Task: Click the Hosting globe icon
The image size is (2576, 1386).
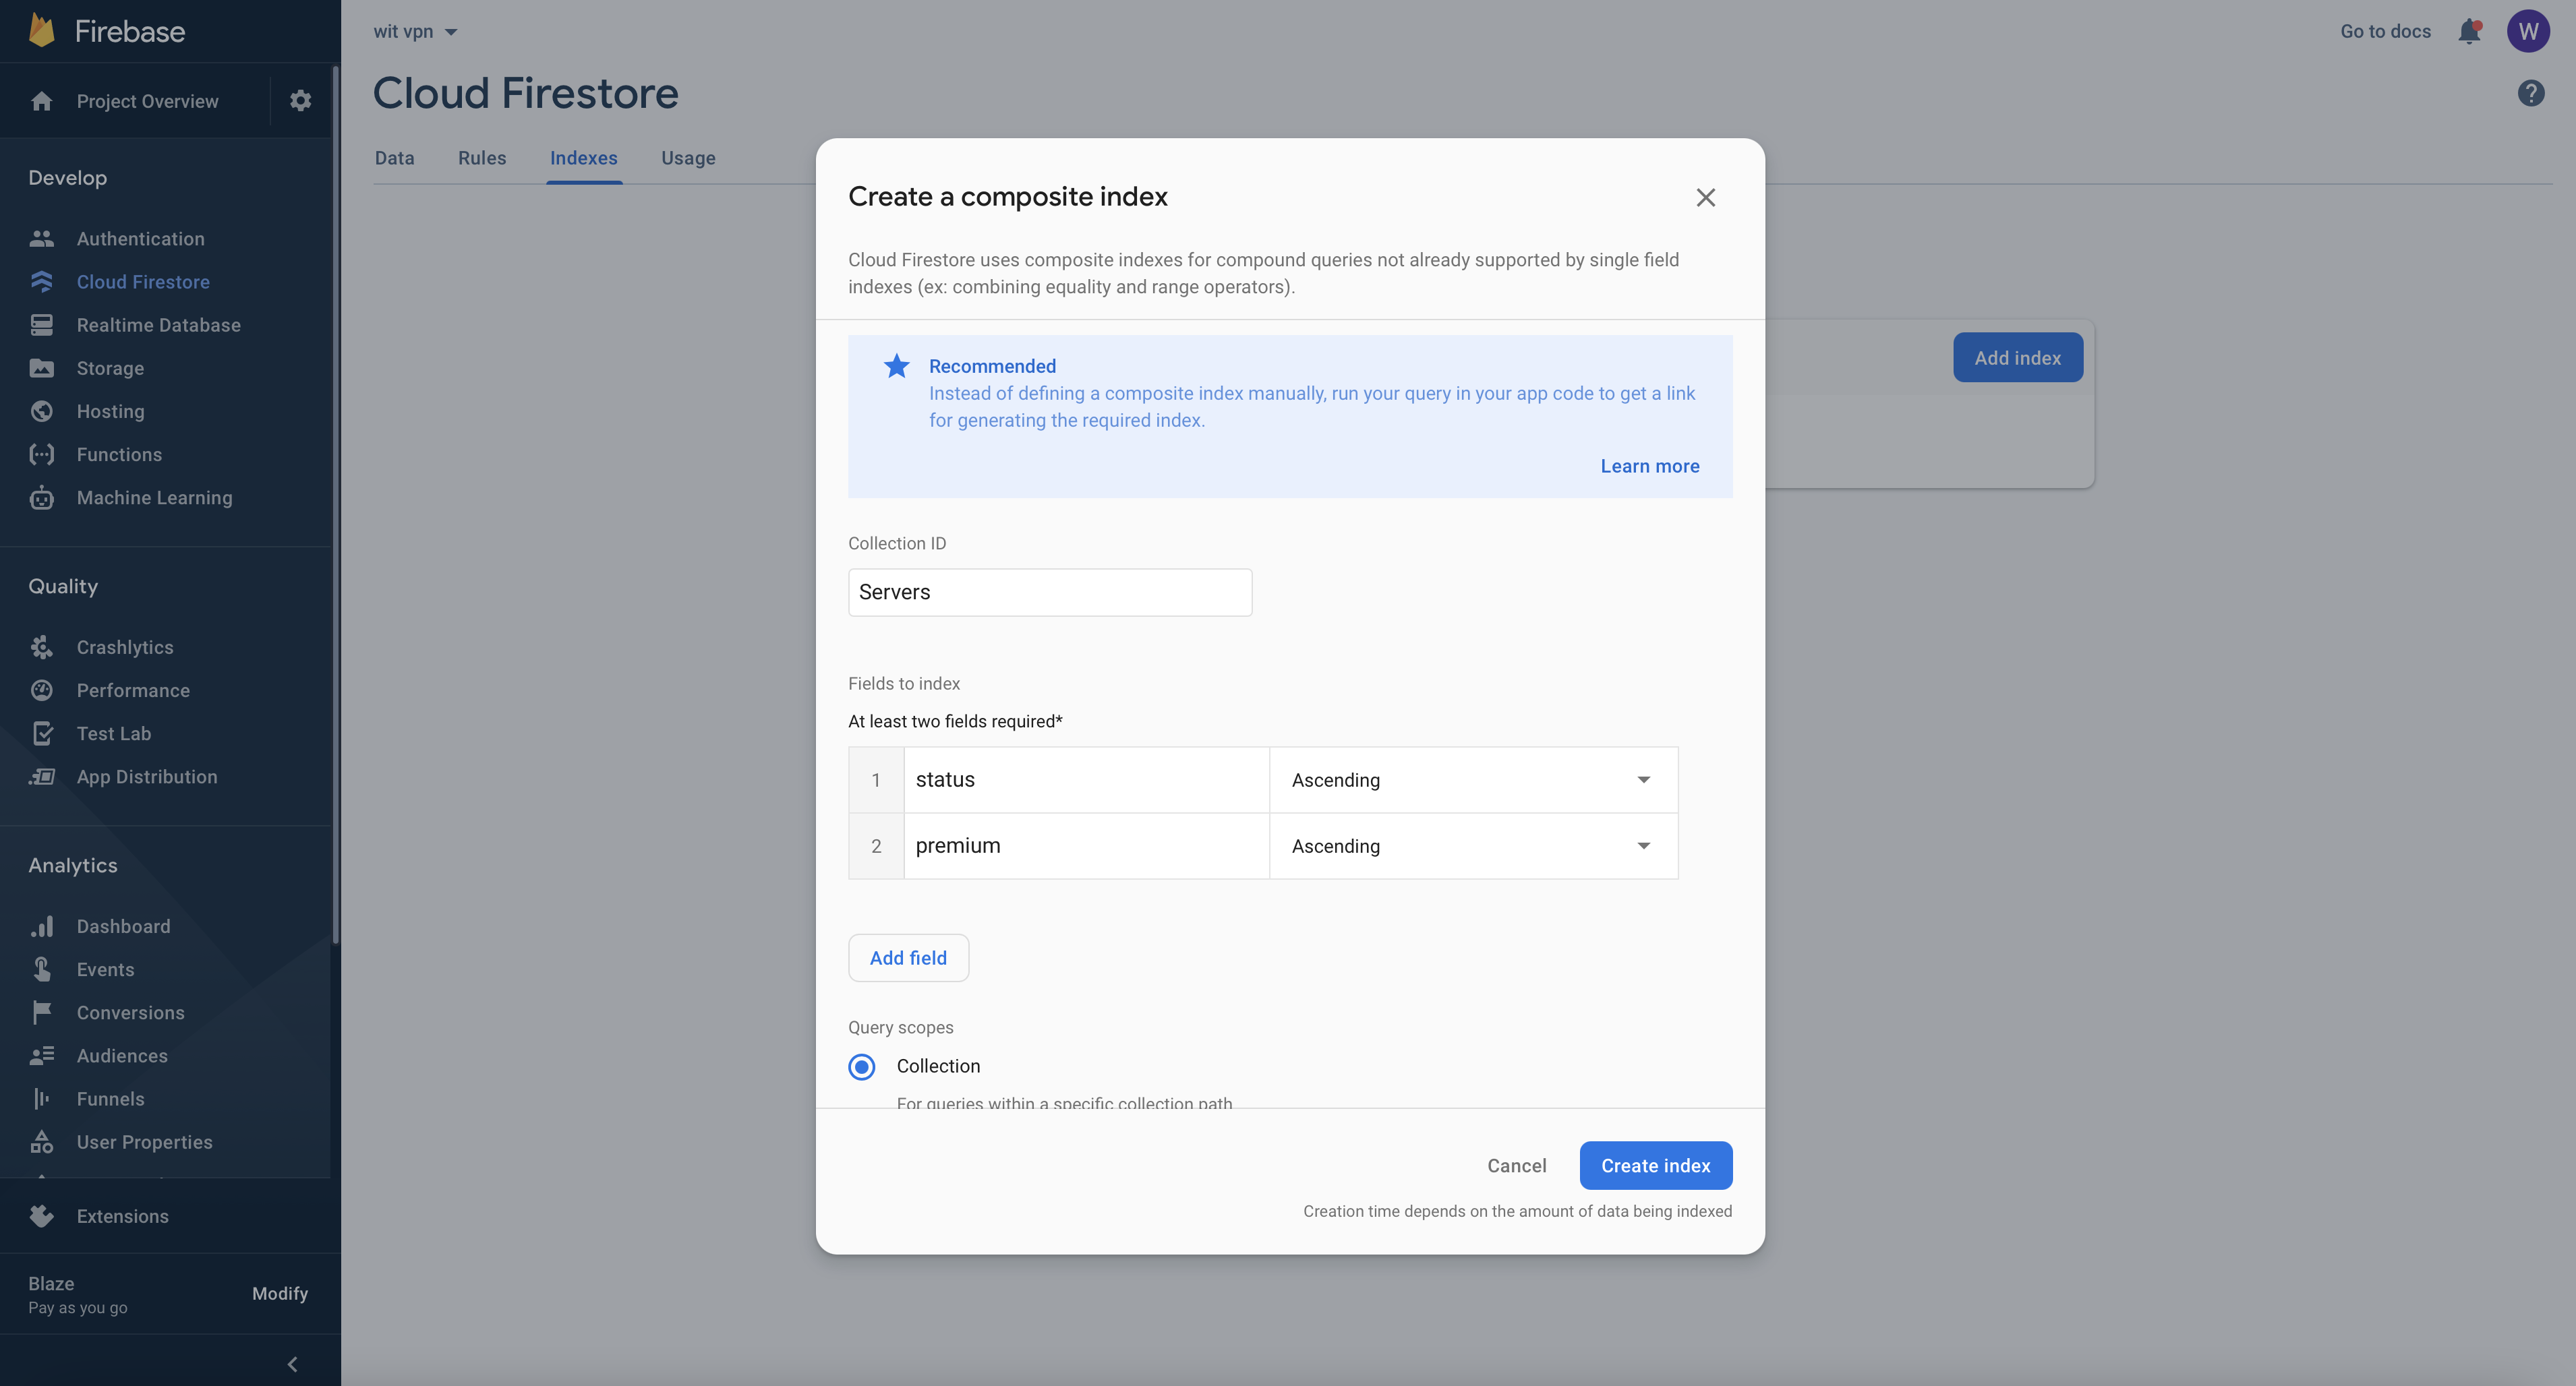Action: coord(41,411)
